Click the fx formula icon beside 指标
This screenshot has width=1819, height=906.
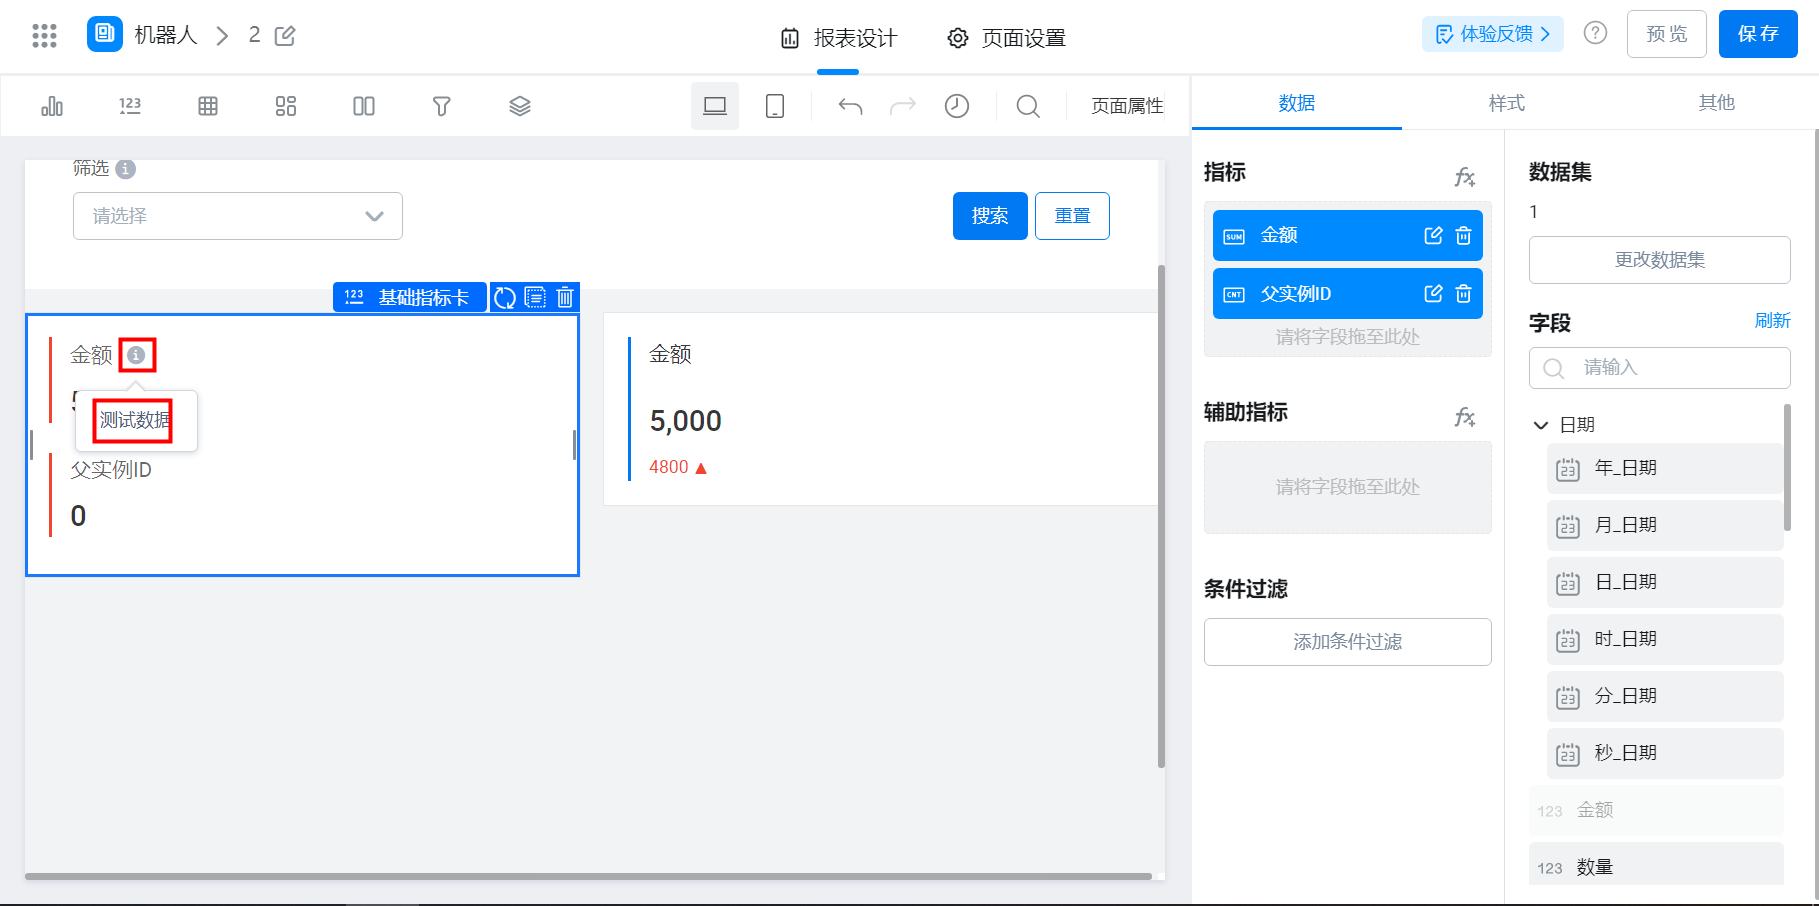[1465, 177]
